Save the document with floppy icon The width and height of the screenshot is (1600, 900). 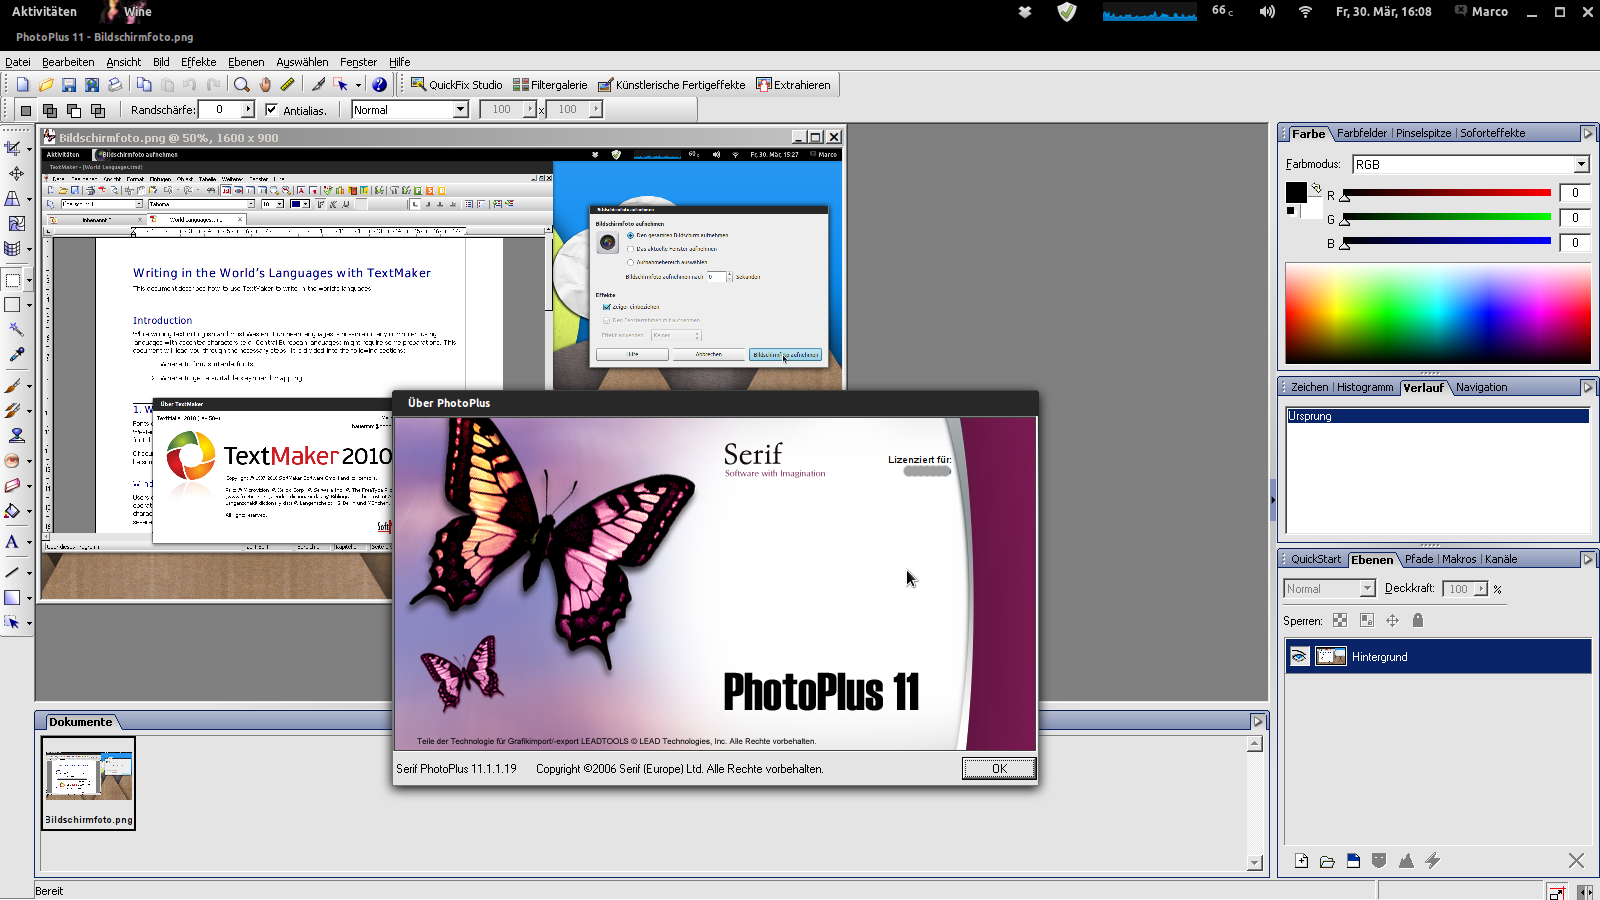[x=69, y=85]
